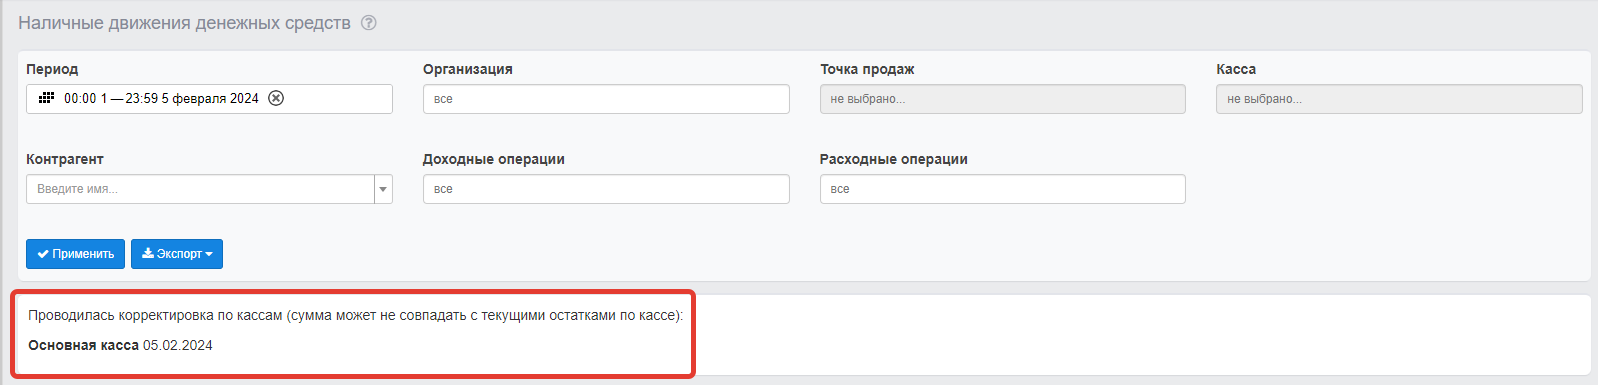The image size is (1598, 385).
Task: Click the Период label
Action: pyautogui.click(x=52, y=69)
